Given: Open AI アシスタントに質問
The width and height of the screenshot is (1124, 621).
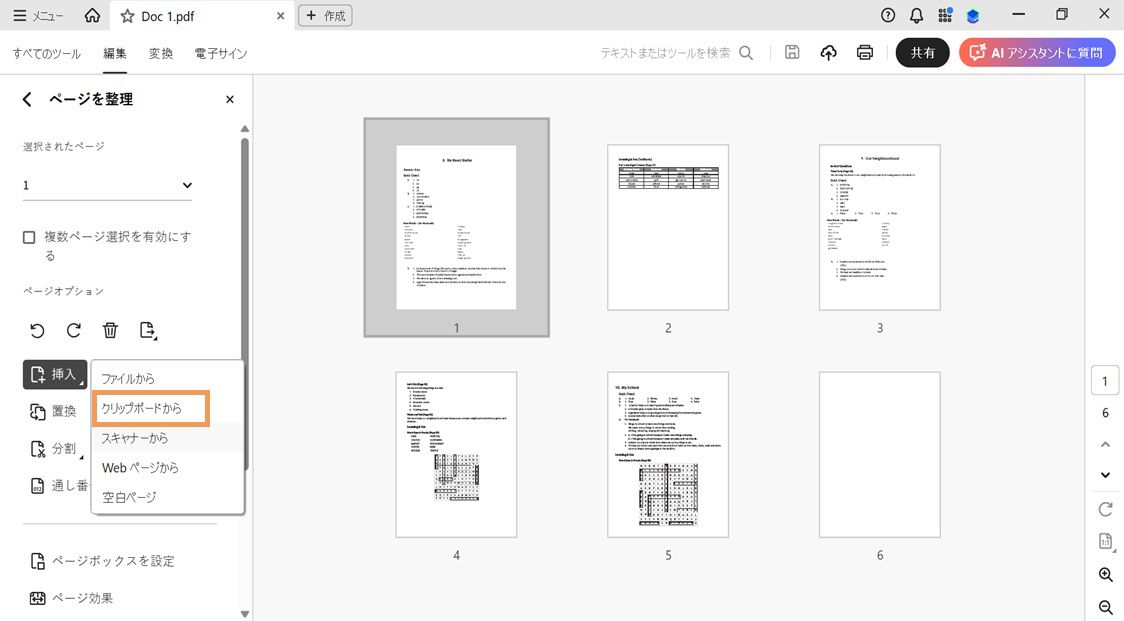Looking at the screenshot, I should click(x=1037, y=52).
